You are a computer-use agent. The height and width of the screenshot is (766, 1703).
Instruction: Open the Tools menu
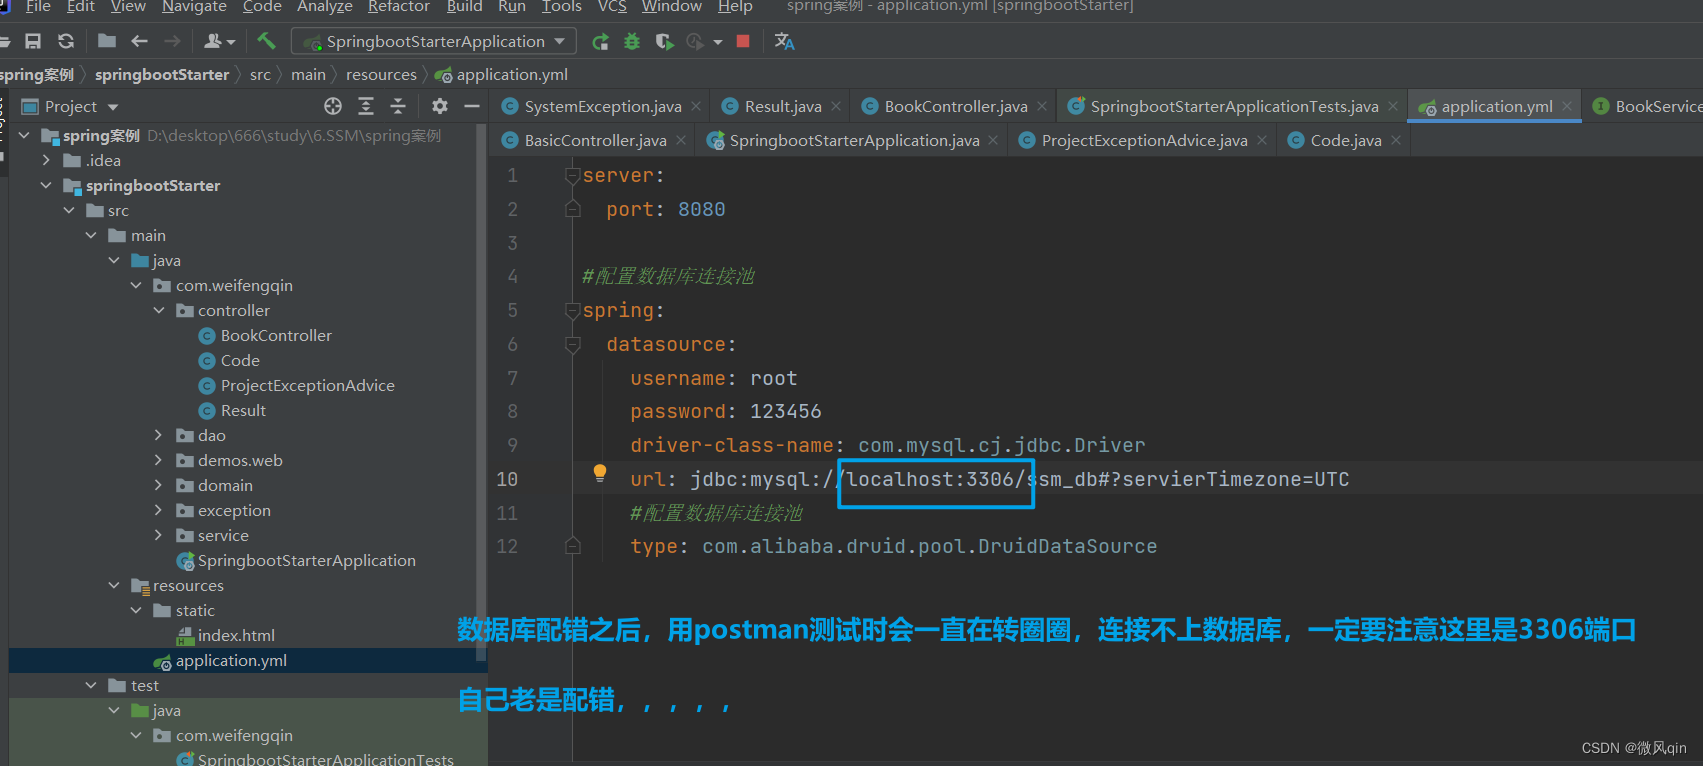(562, 7)
